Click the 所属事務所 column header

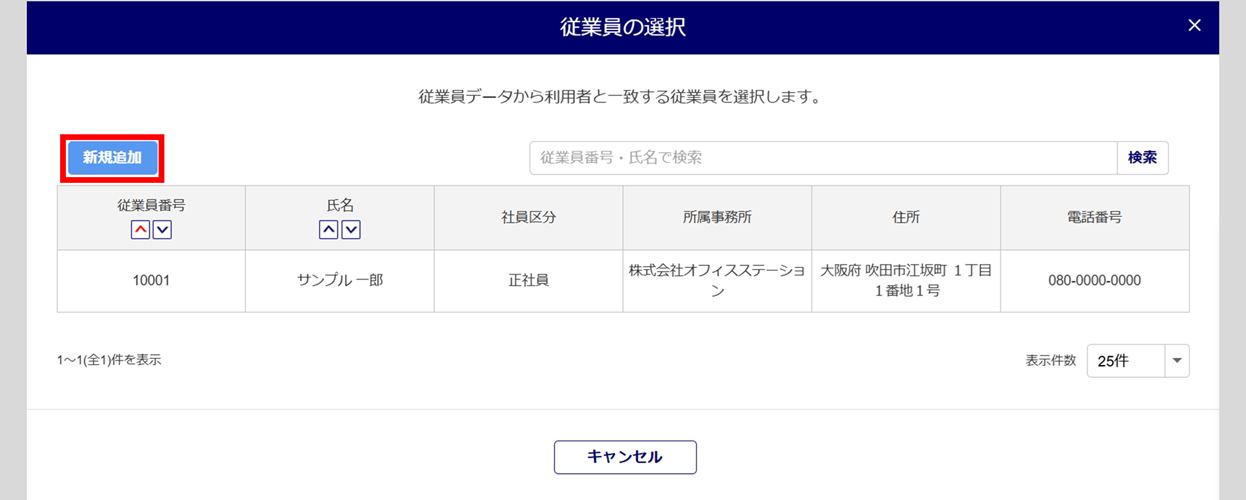tap(717, 217)
